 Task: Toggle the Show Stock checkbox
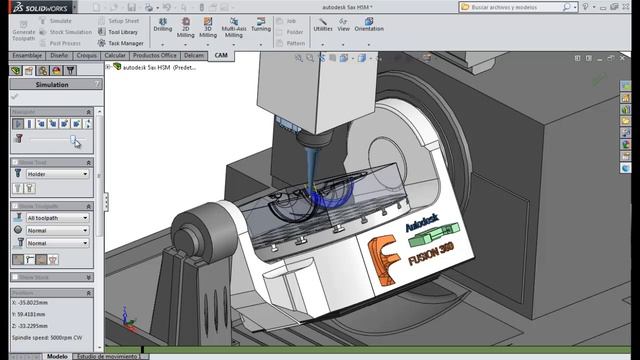pos(15,277)
